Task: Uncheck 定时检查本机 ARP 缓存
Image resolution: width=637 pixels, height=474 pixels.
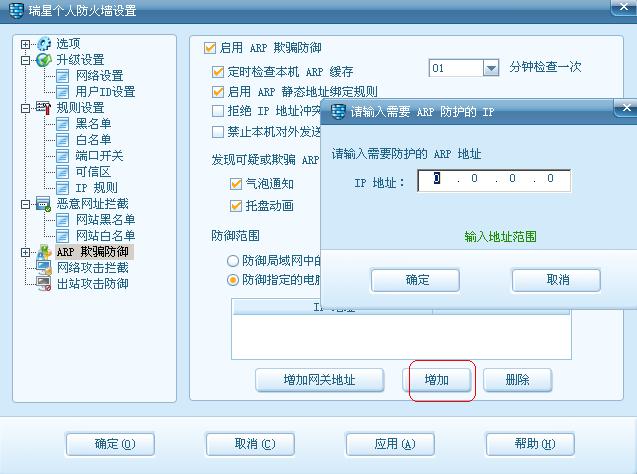Action: 218,72
